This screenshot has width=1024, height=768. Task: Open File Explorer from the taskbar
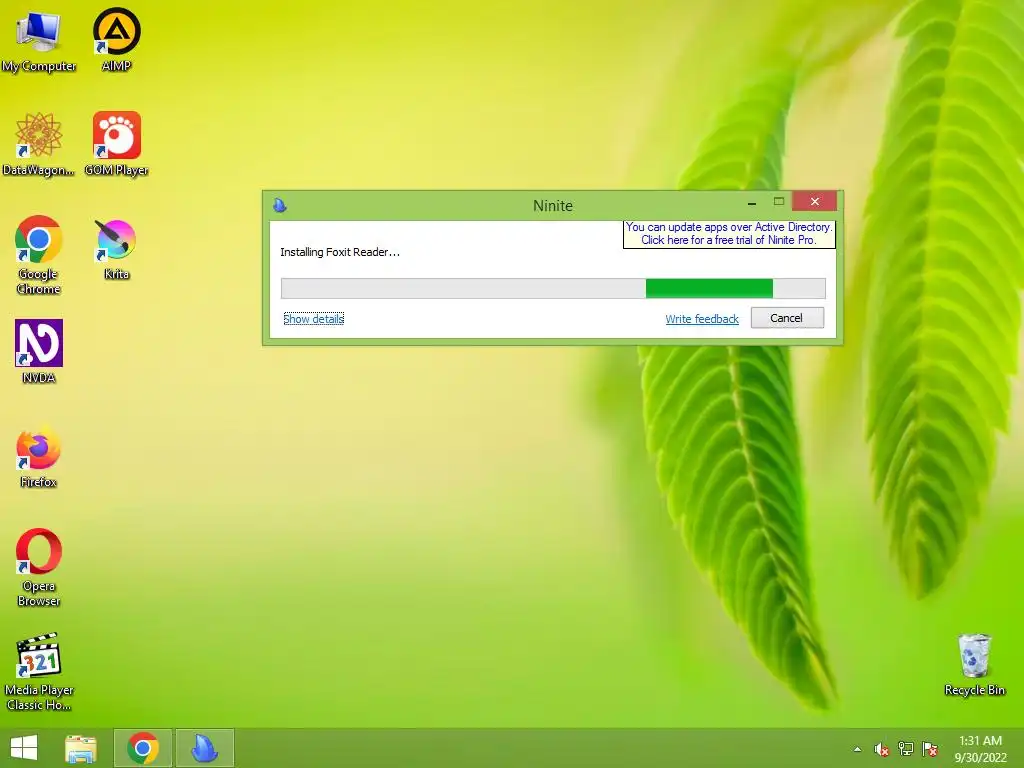(x=81, y=748)
